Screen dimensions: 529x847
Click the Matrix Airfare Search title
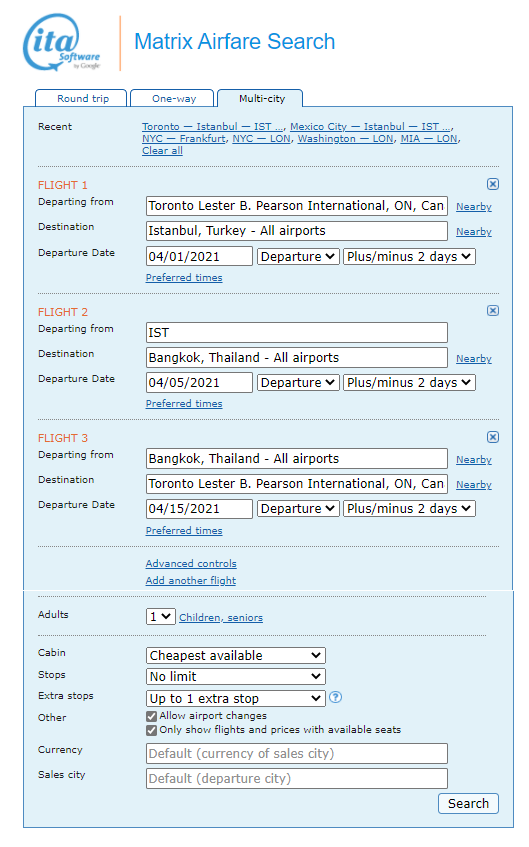click(x=235, y=42)
